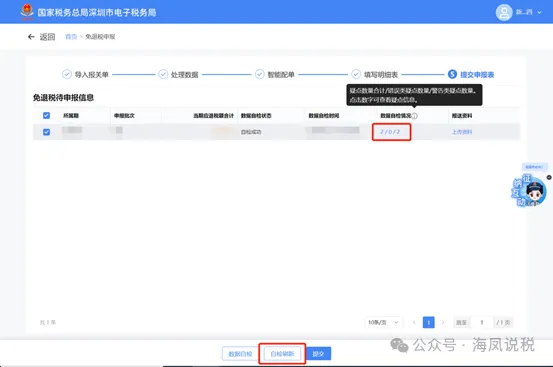Click the 数据自检时间 column header
The width and height of the screenshot is (553, 367).
pyautogui.click(x=324, y=116)
